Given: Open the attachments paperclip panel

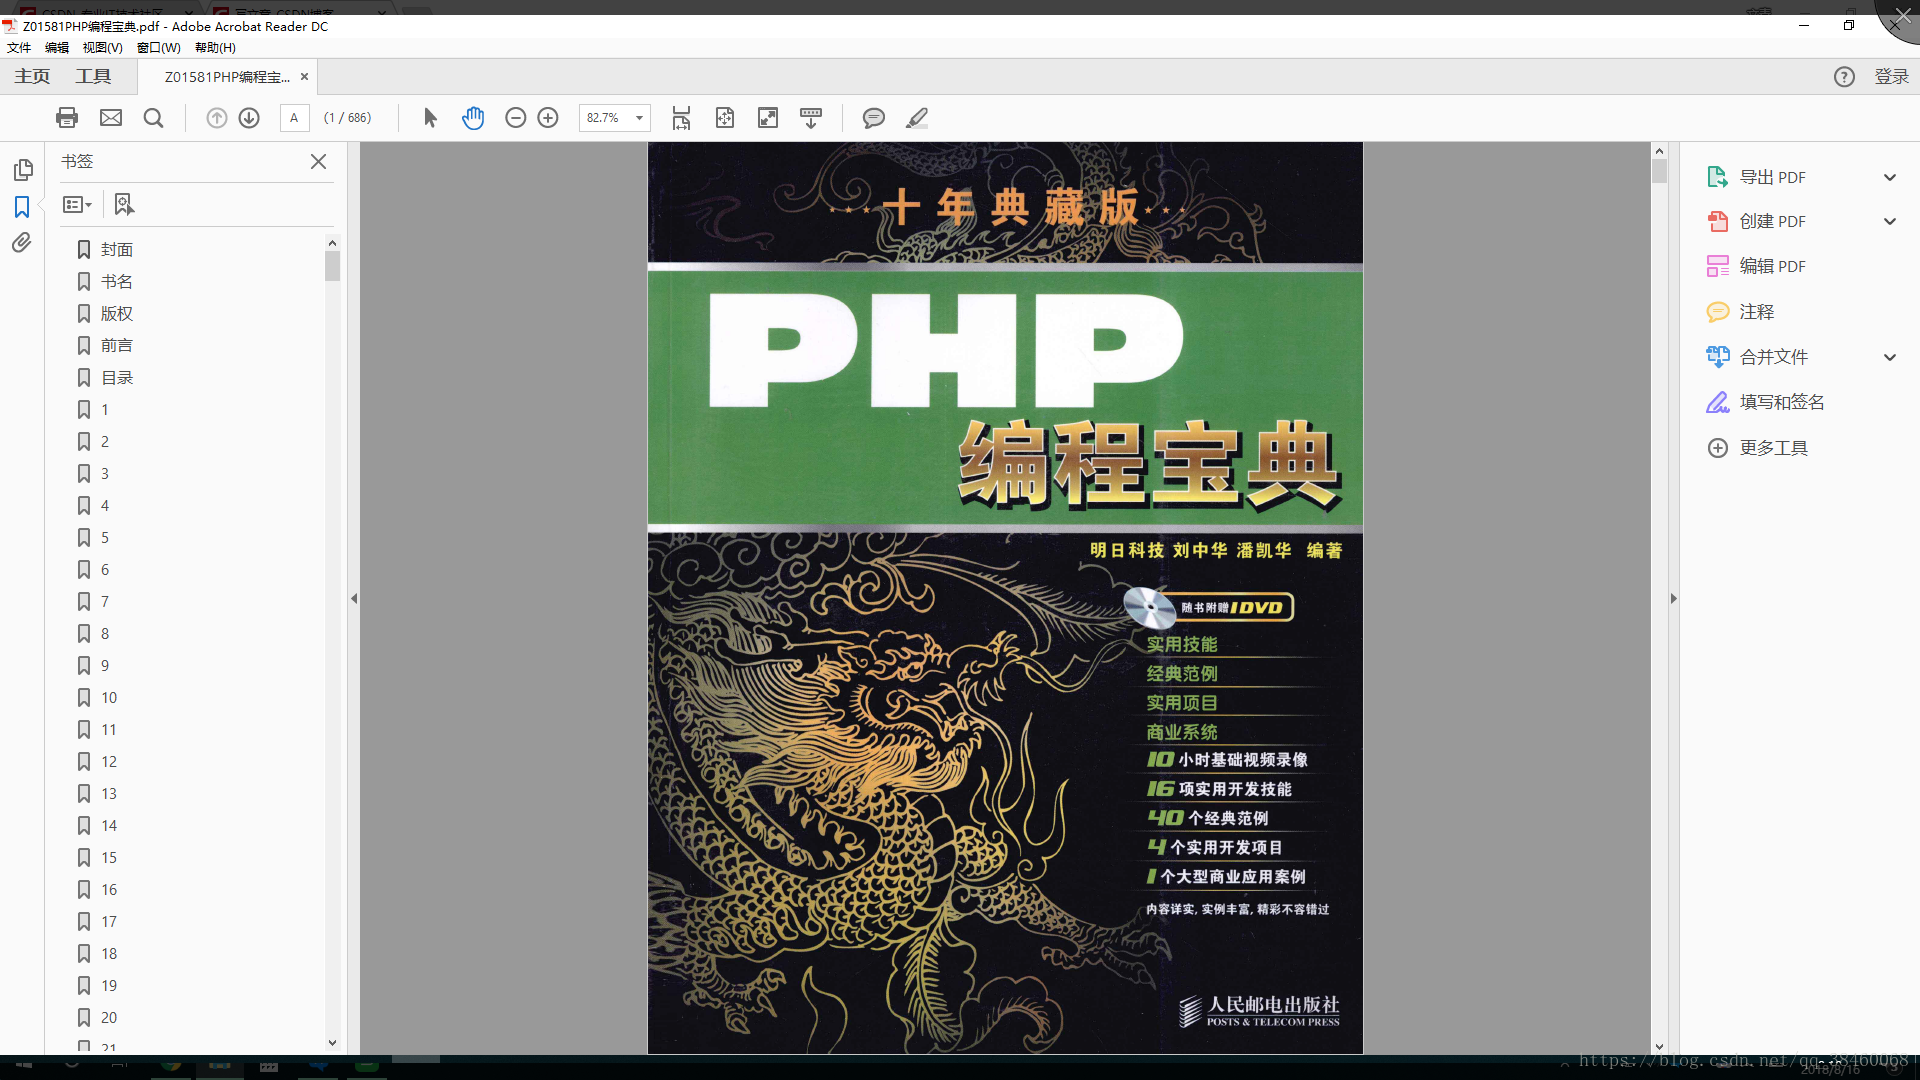Looking at the screenshot, I should coord(22,243).
